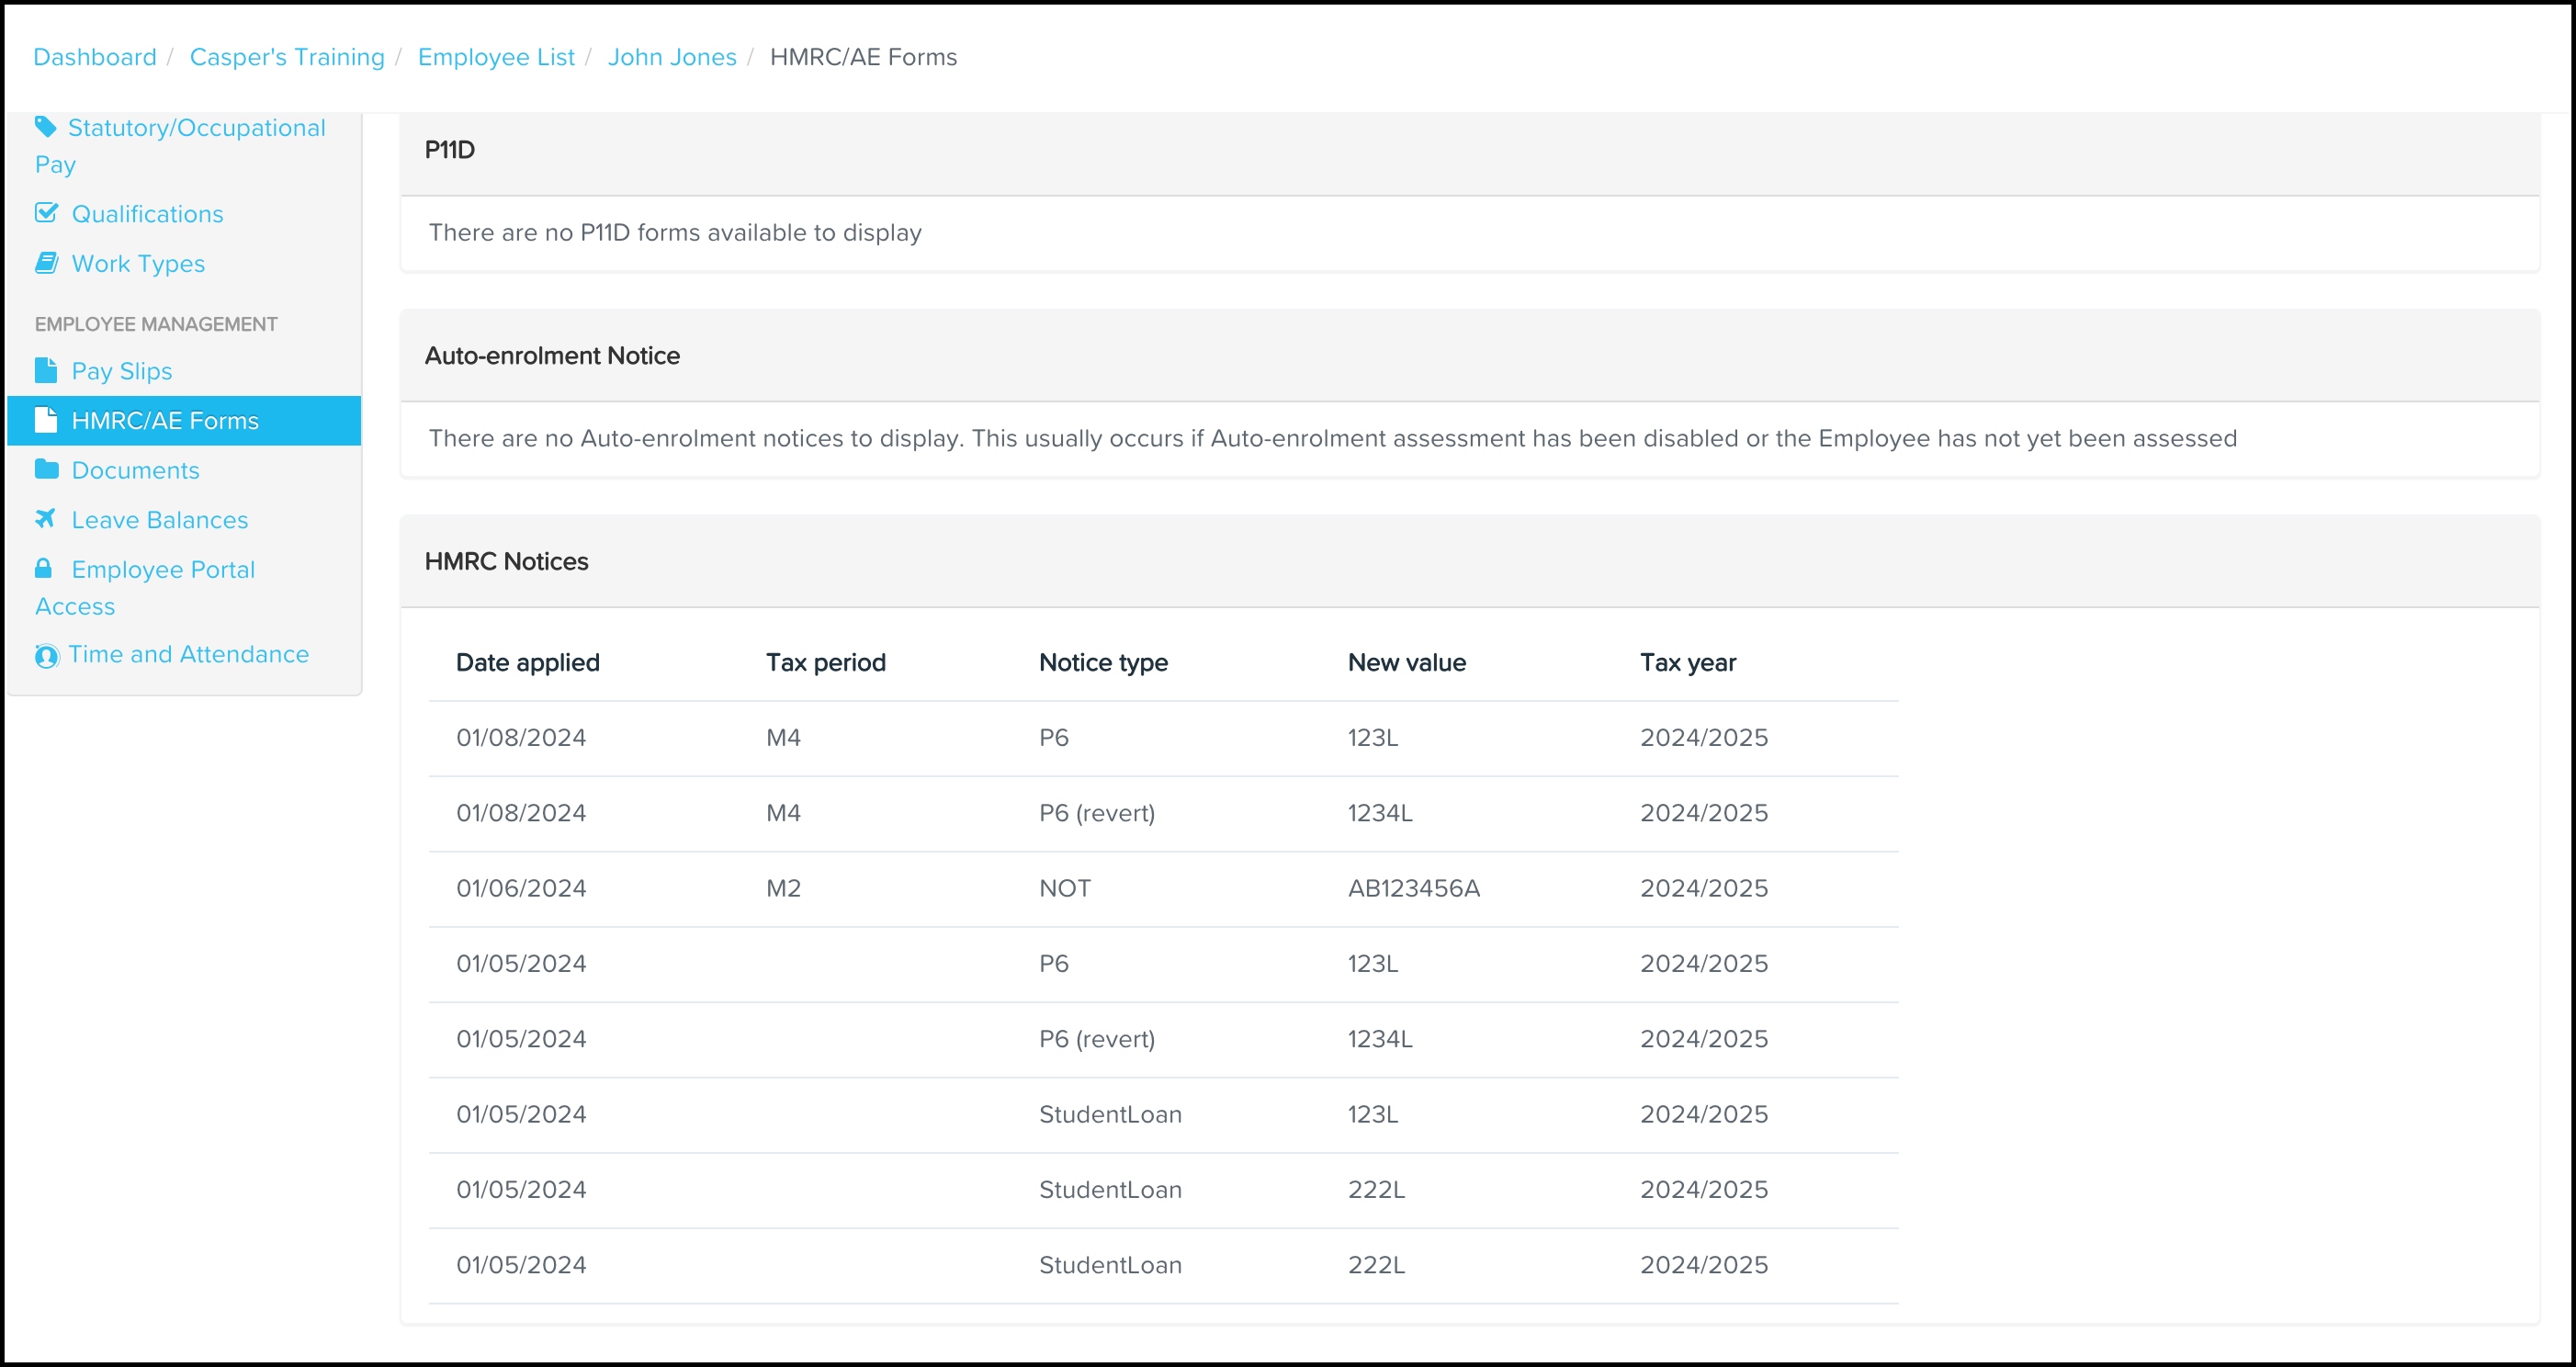Screen dimensions: 2576x1367
Task: Click 2024/2025 in the AB123456A row
Action: [x=1704, y=888]
